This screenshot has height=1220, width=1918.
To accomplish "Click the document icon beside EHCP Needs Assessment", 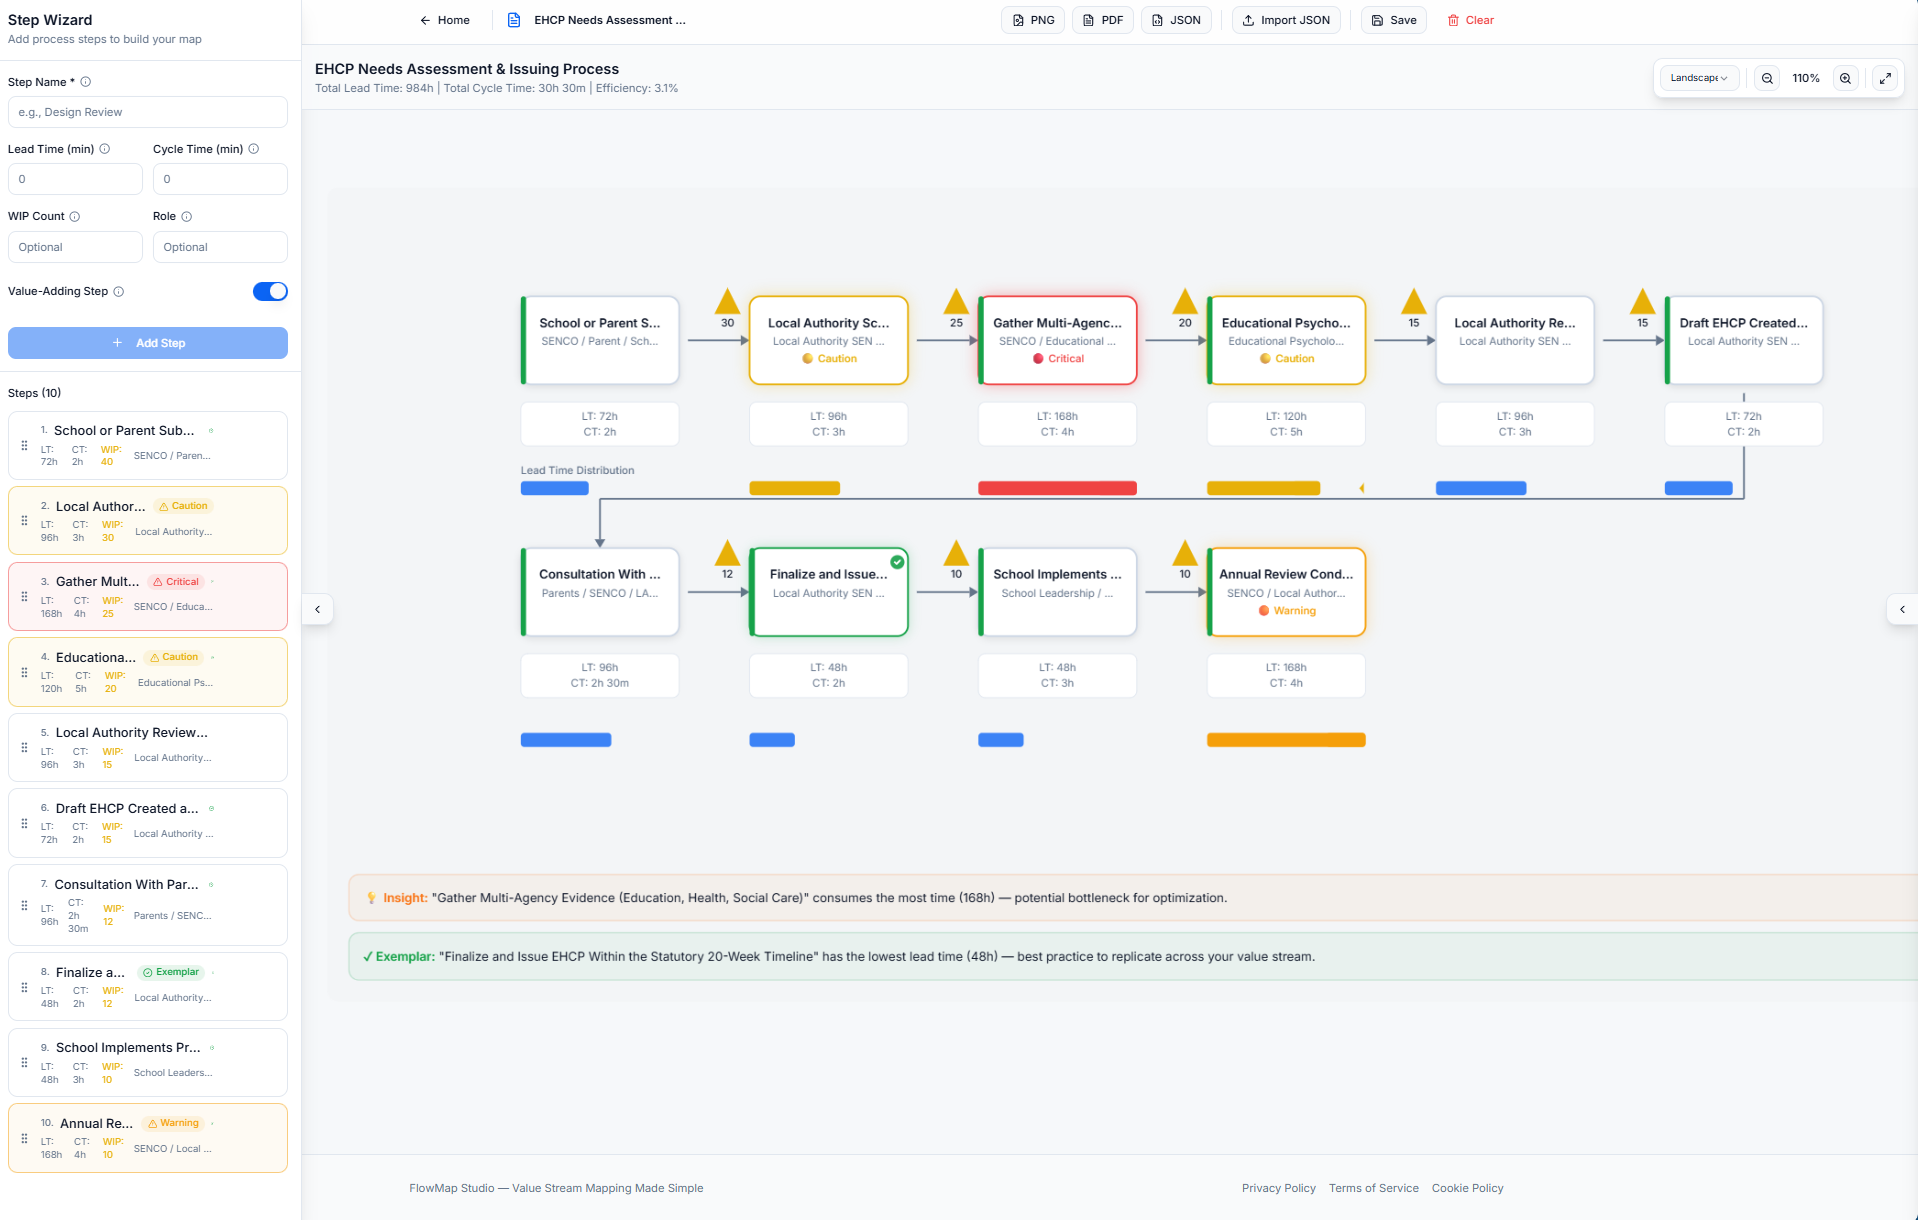I will (x=514, y=20).
